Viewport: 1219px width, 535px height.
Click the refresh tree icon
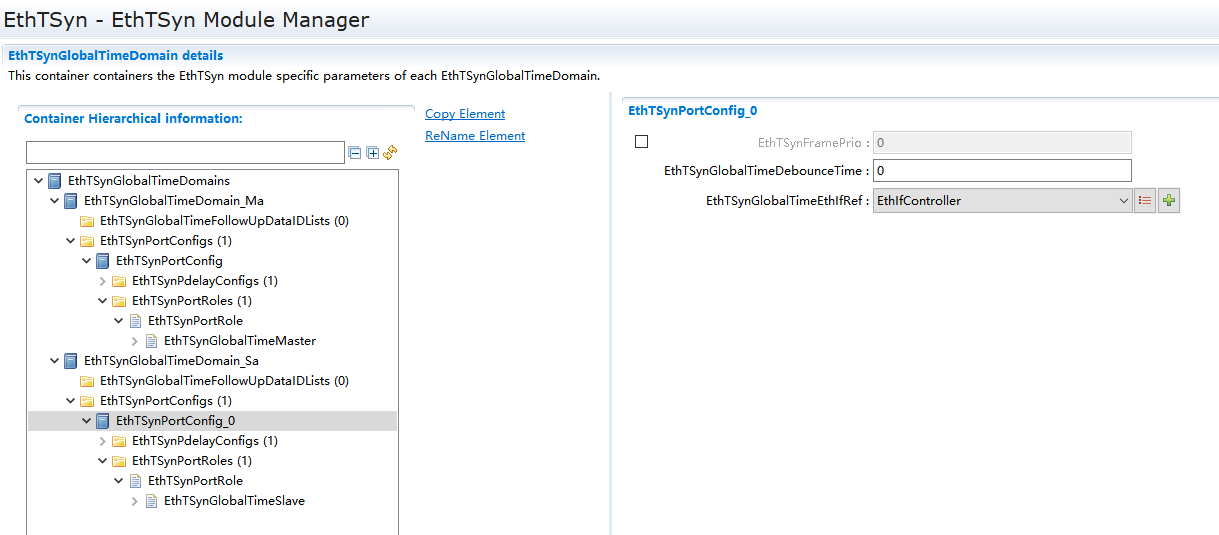click(390, 153)
